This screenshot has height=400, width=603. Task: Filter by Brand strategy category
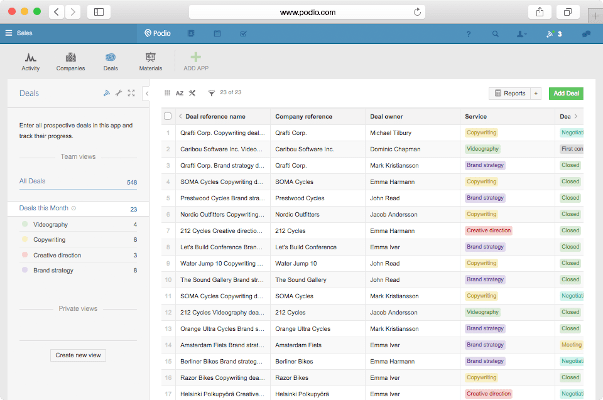[79, 270]
